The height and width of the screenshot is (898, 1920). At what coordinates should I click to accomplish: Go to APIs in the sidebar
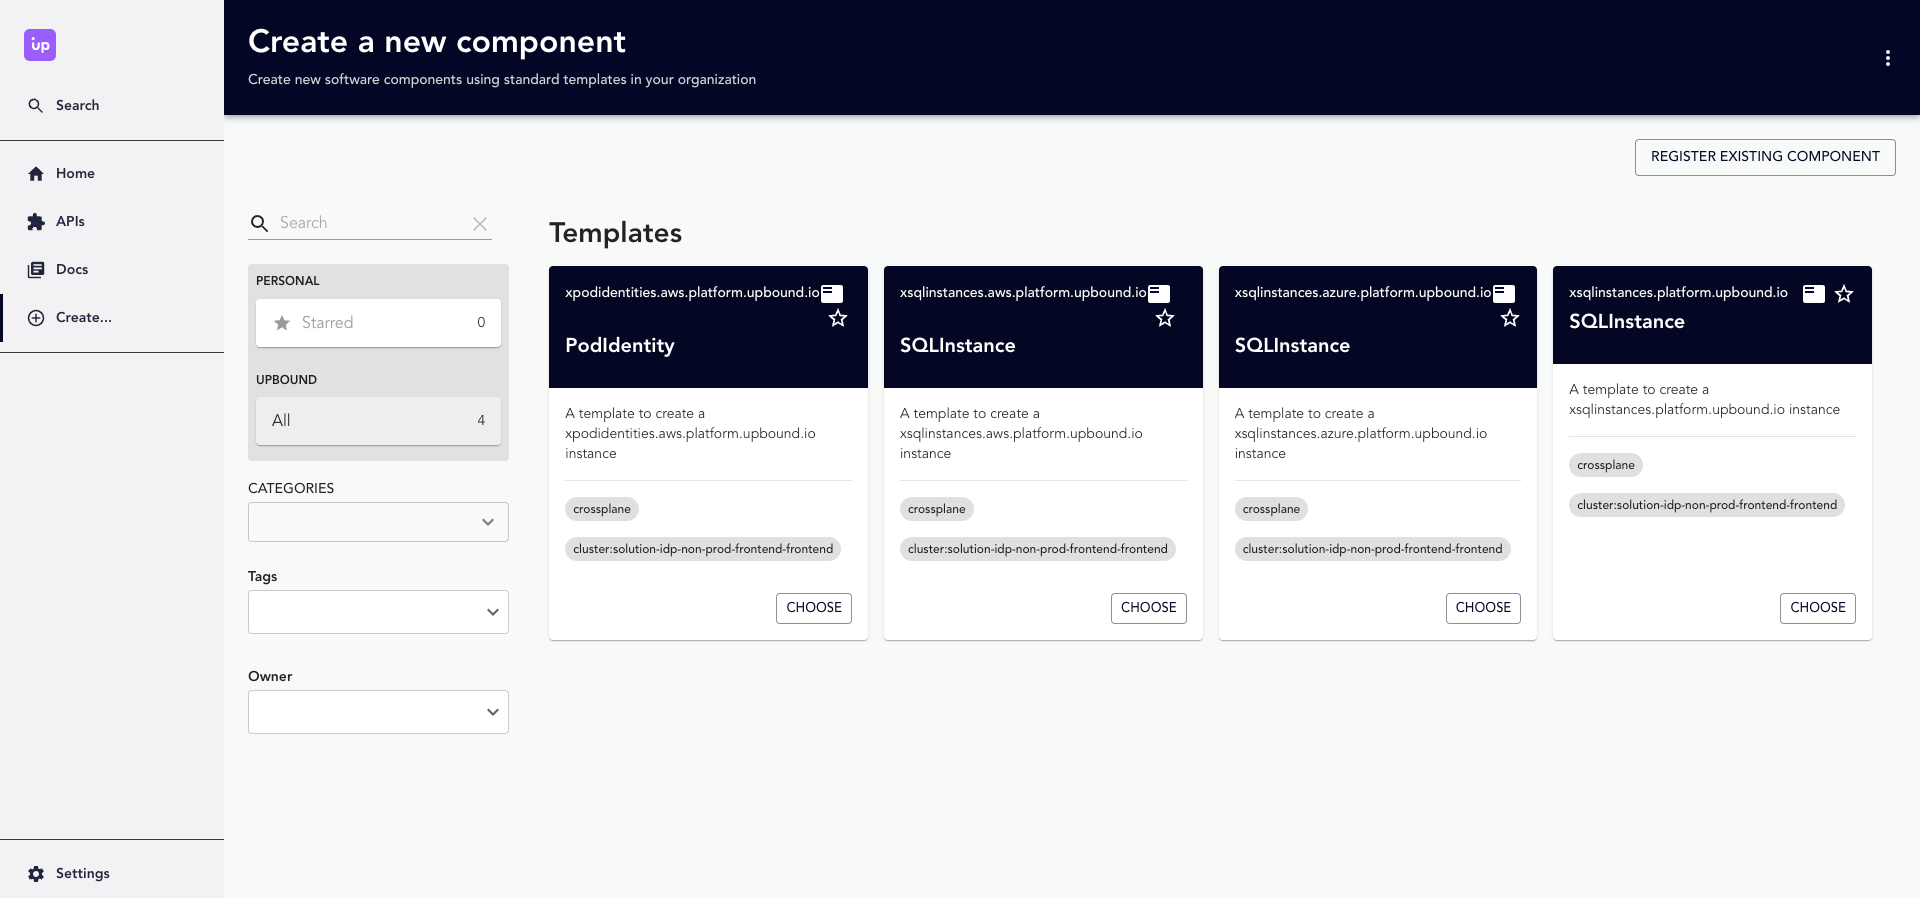(70, 221)
